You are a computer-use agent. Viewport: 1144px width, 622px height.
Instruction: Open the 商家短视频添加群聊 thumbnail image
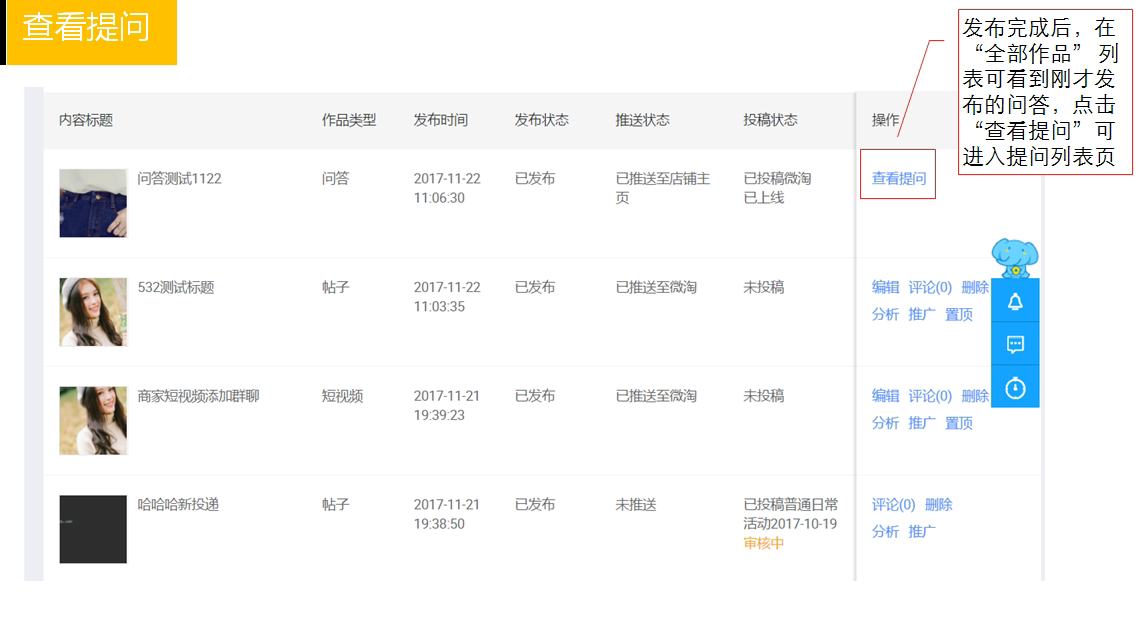pyautogui.click(x=93, y=421)
